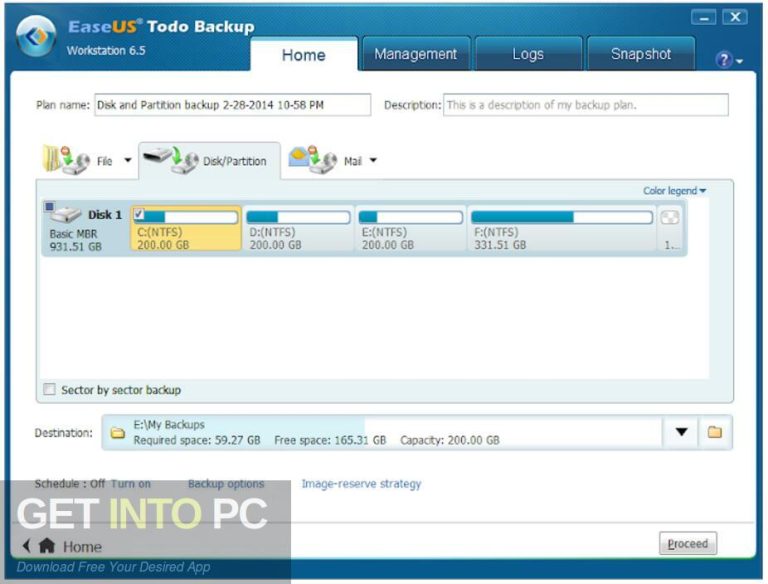
Task: Uncheck the C:(NTFS) partition checkbox
Action: (x=139, y=214)
